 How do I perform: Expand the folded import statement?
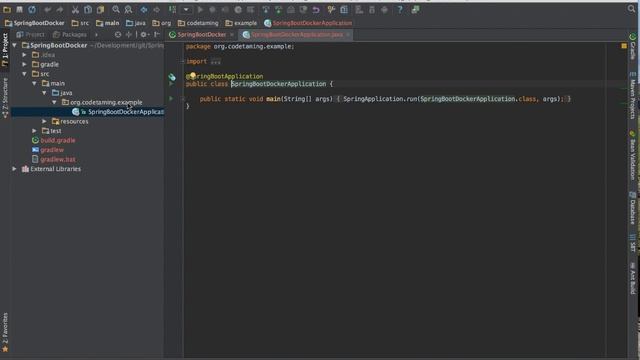[x=216, y=62]
